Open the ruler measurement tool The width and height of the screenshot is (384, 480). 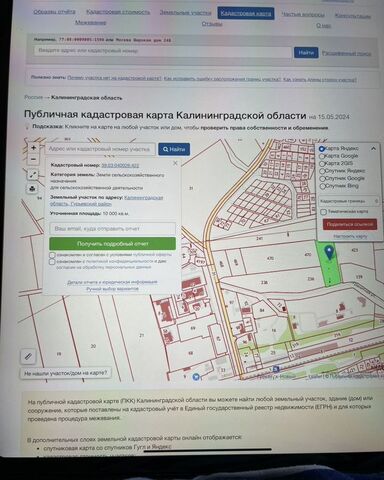tap(28, 356)
